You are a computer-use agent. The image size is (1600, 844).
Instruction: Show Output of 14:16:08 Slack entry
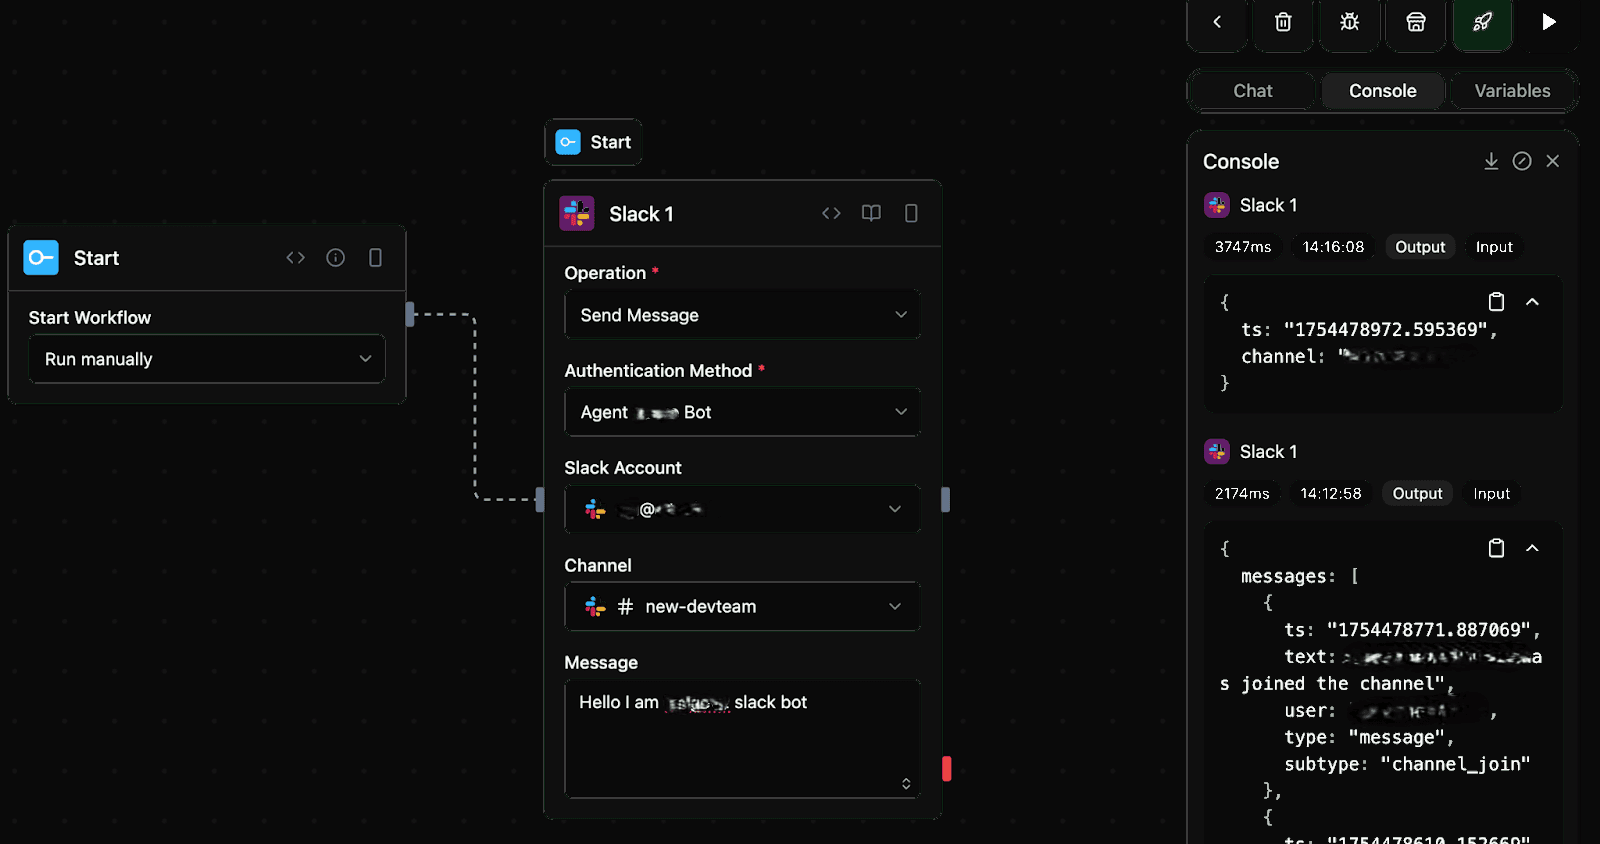(x=1420, y=247)
